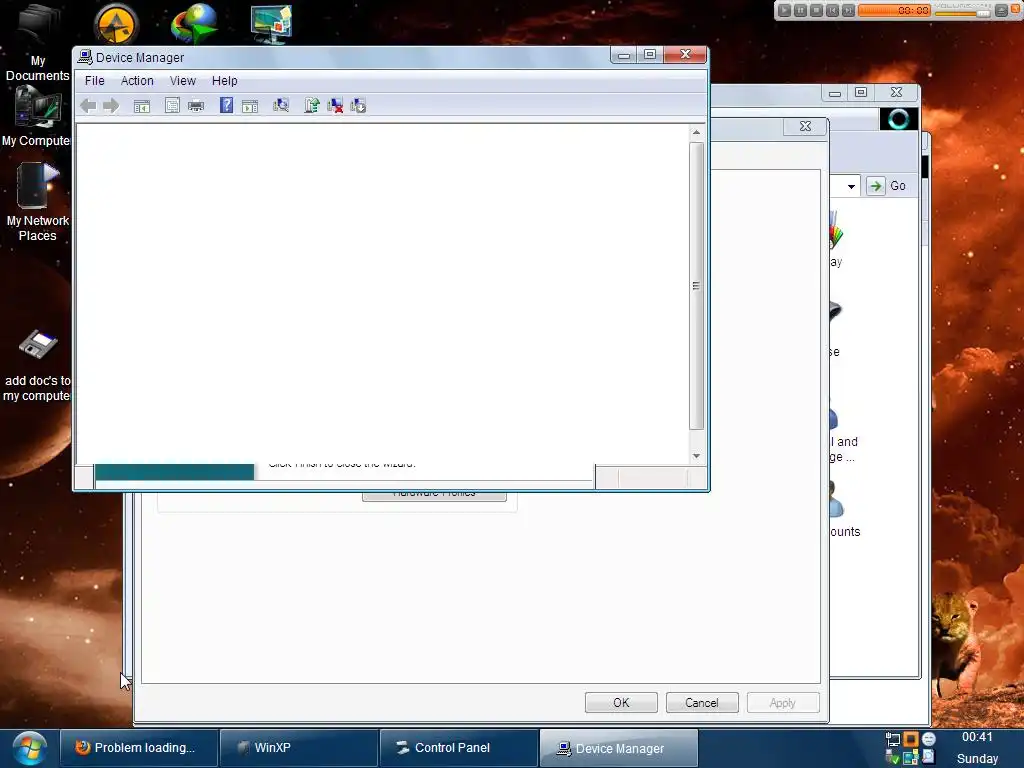The image size is (1024, 768).
Task: Toggle show/hide console tree icon
Action: 142,106
